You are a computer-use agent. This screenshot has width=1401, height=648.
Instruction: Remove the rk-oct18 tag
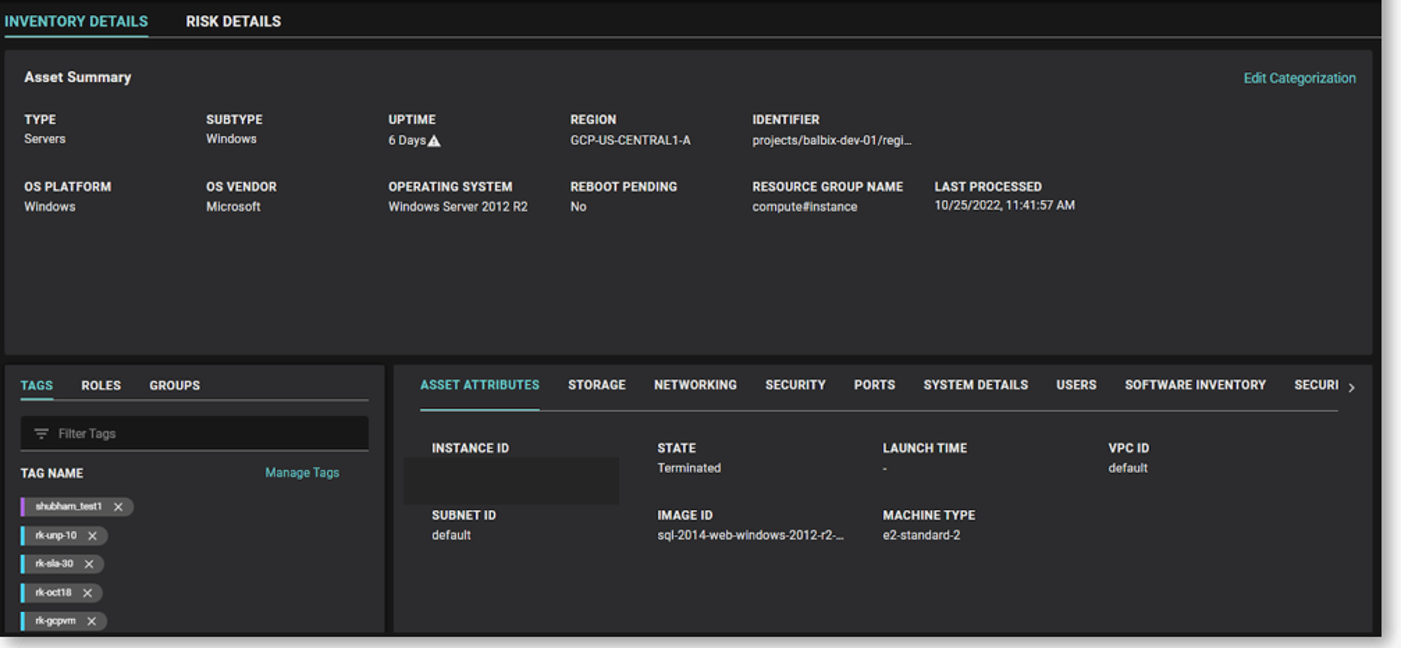[87, 593]
